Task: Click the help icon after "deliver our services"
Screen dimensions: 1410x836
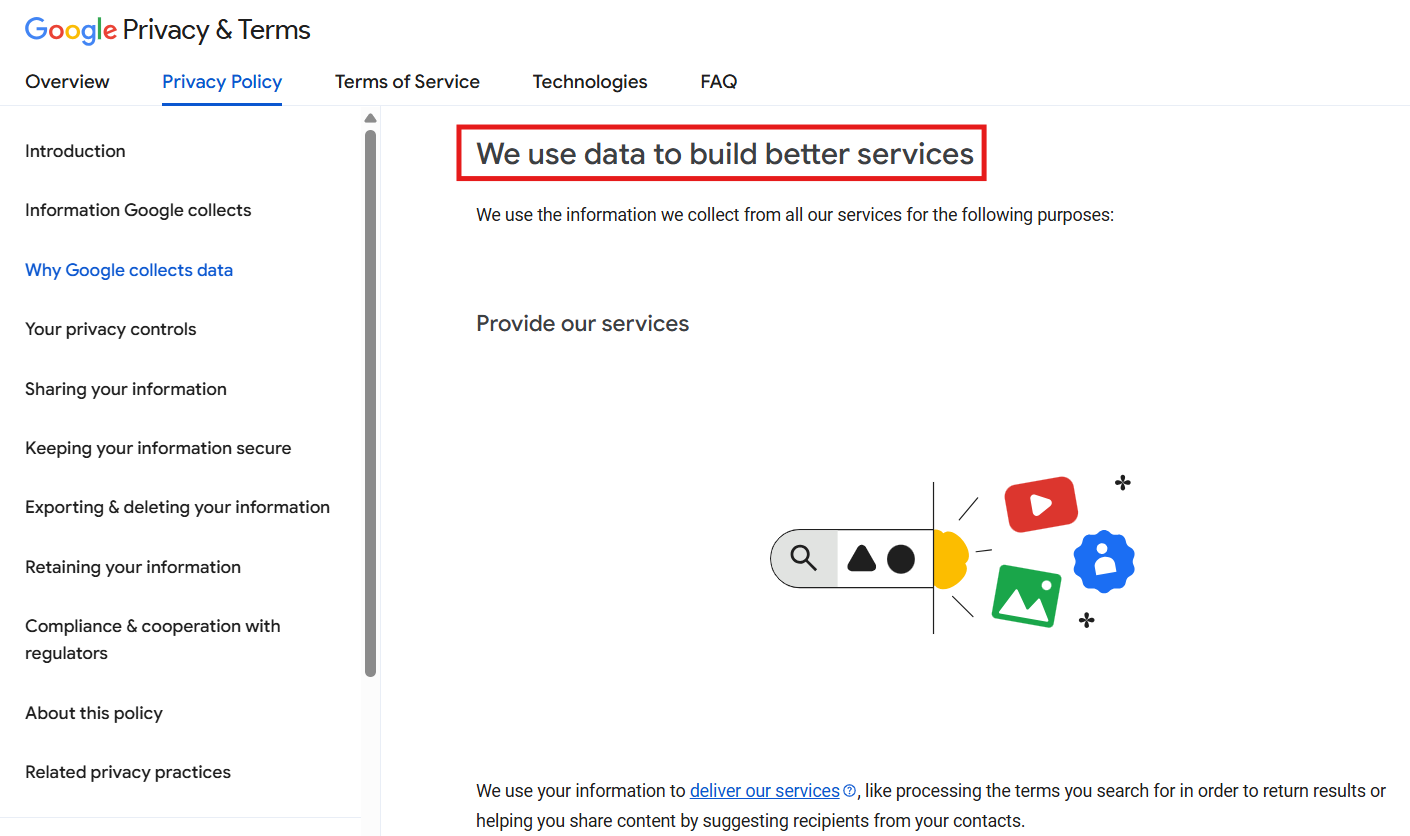Action: 851,790
